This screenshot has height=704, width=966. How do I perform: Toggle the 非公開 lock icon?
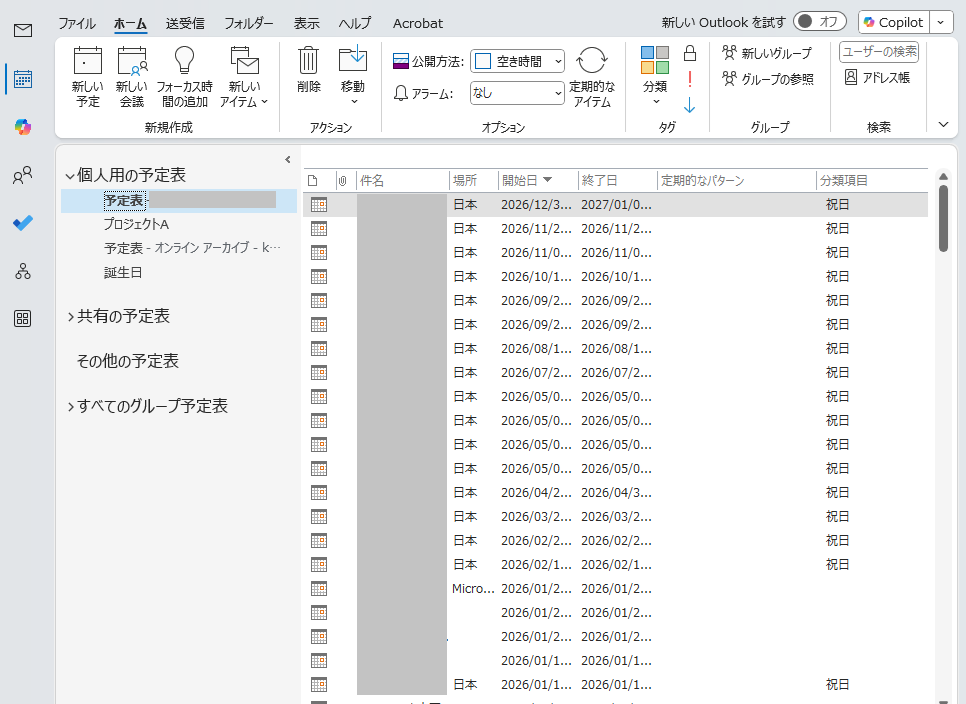pyautogui.click(x=689, y=53)
